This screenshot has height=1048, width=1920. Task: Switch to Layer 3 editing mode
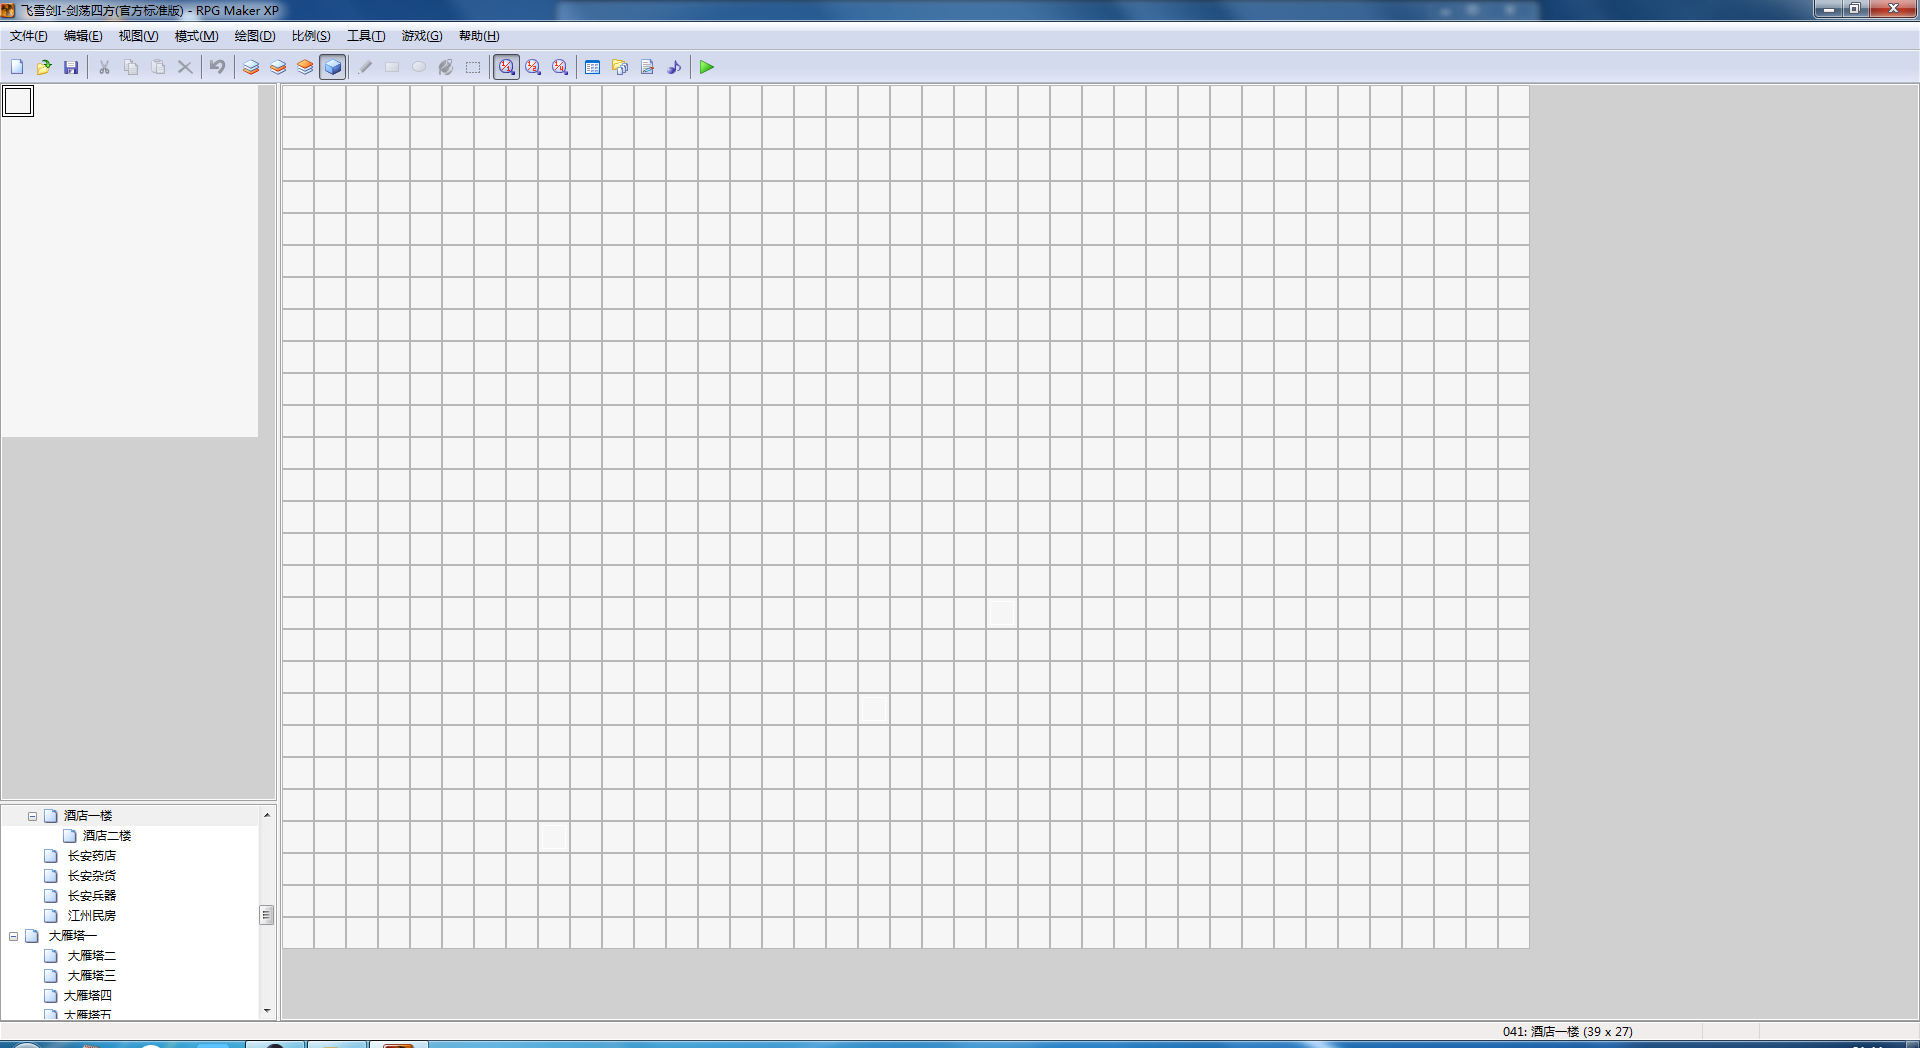[305, 67]
